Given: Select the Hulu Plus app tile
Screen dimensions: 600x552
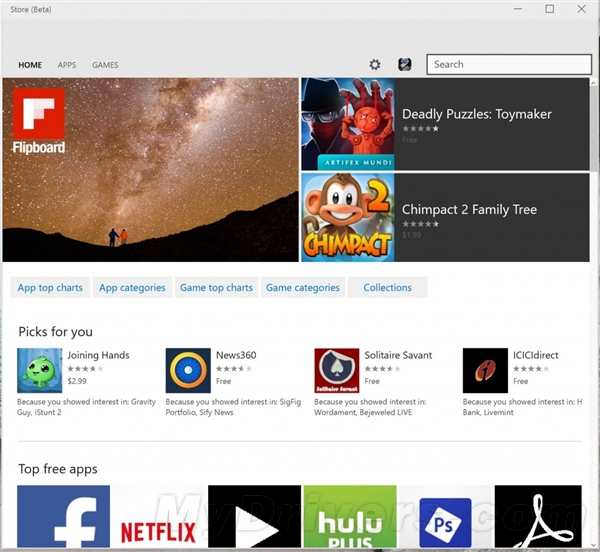Looking at the screenshot, I should coord(350,516).
